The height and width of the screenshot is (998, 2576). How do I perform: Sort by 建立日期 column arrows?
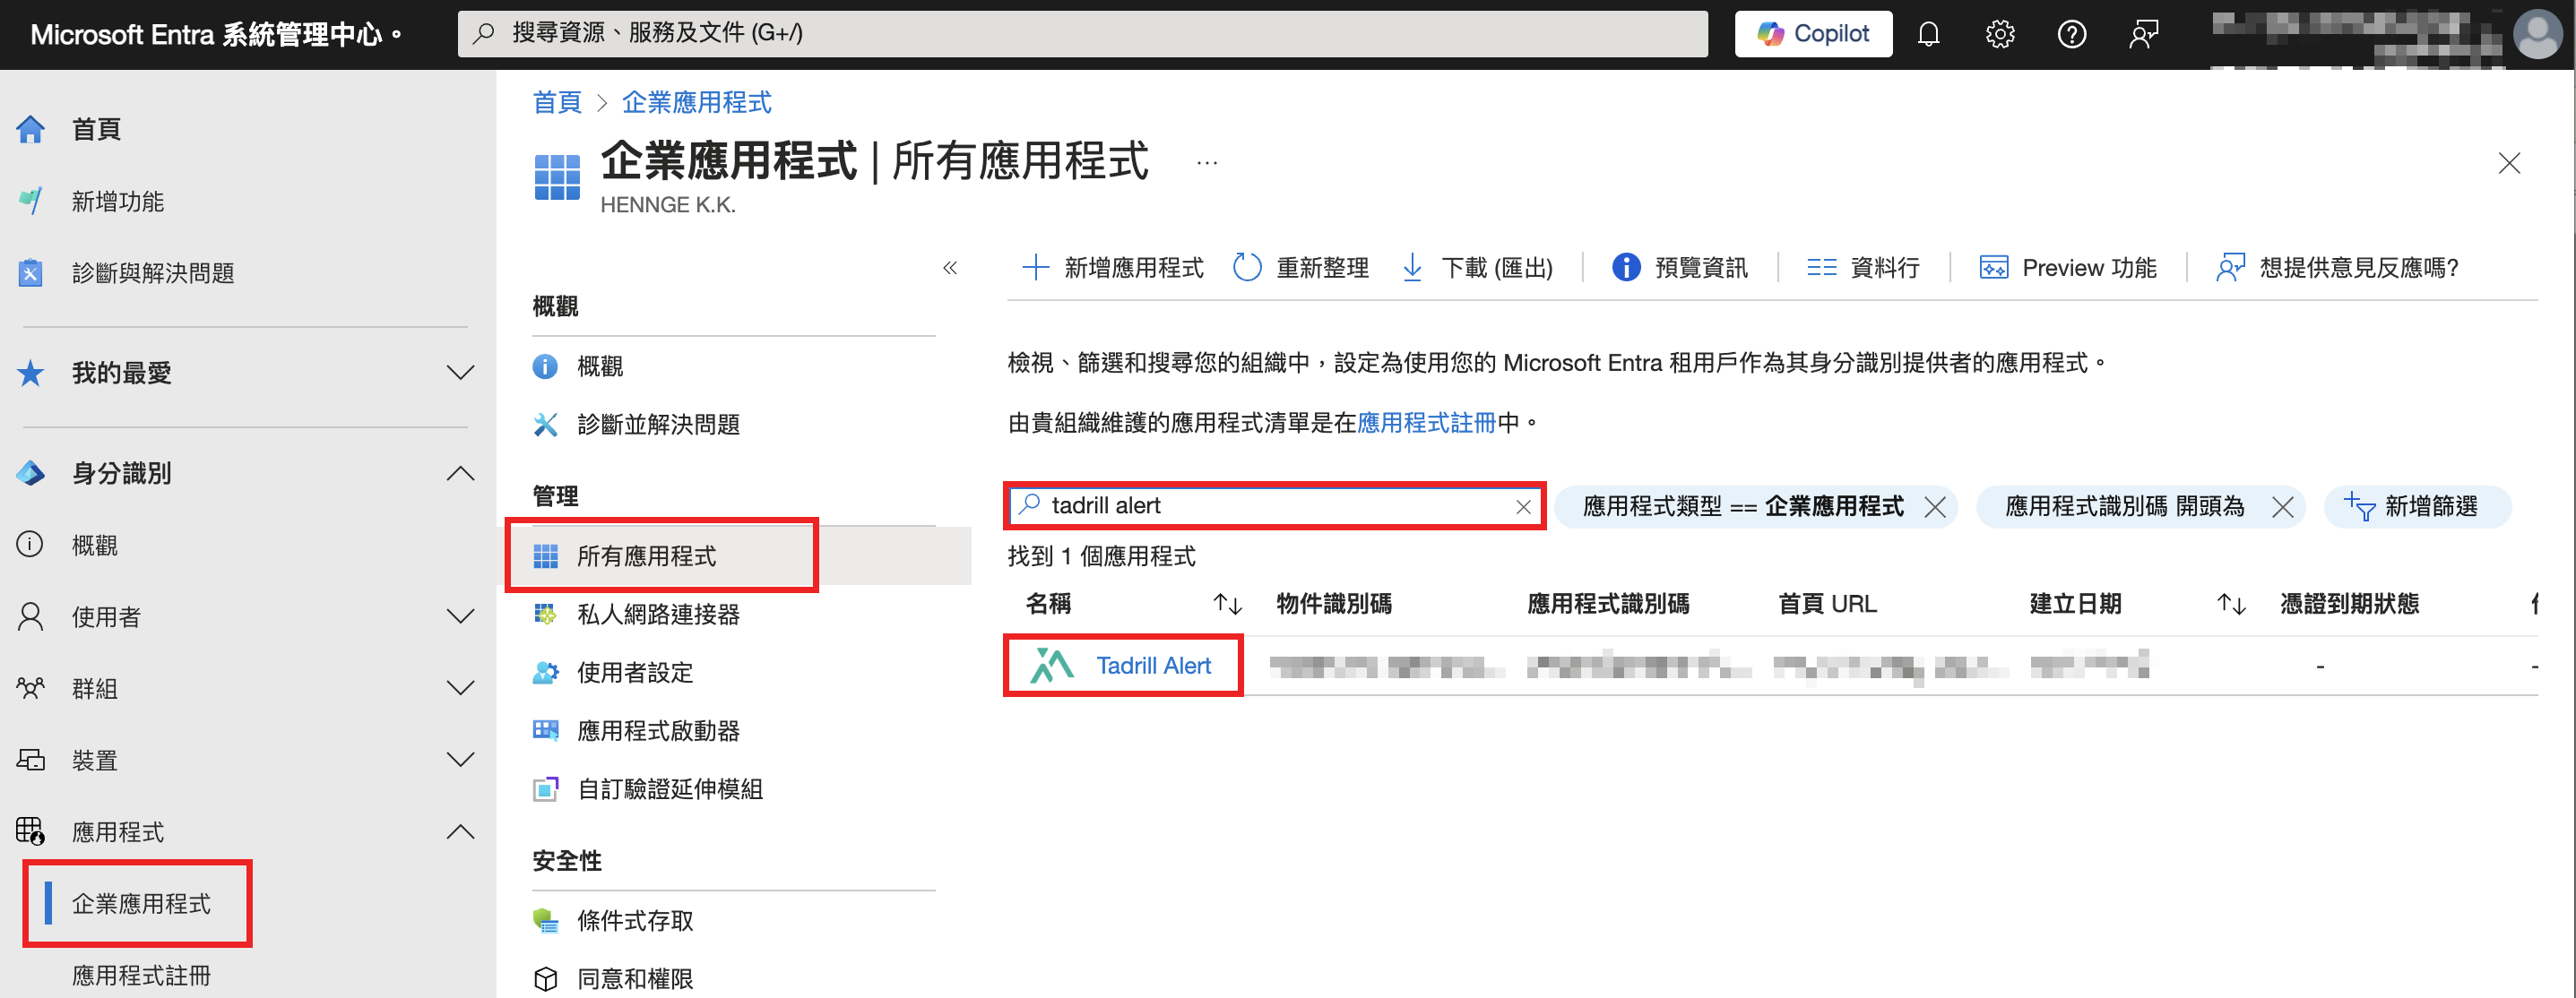pos(2230,604)
